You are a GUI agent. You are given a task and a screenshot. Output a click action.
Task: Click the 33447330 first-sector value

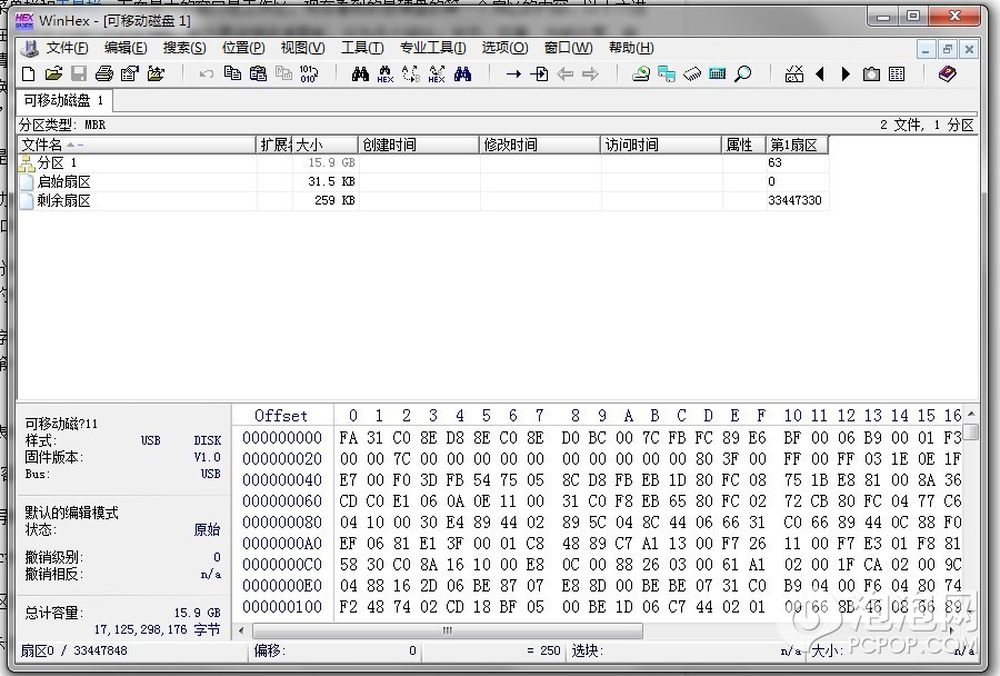pos(795,201)
